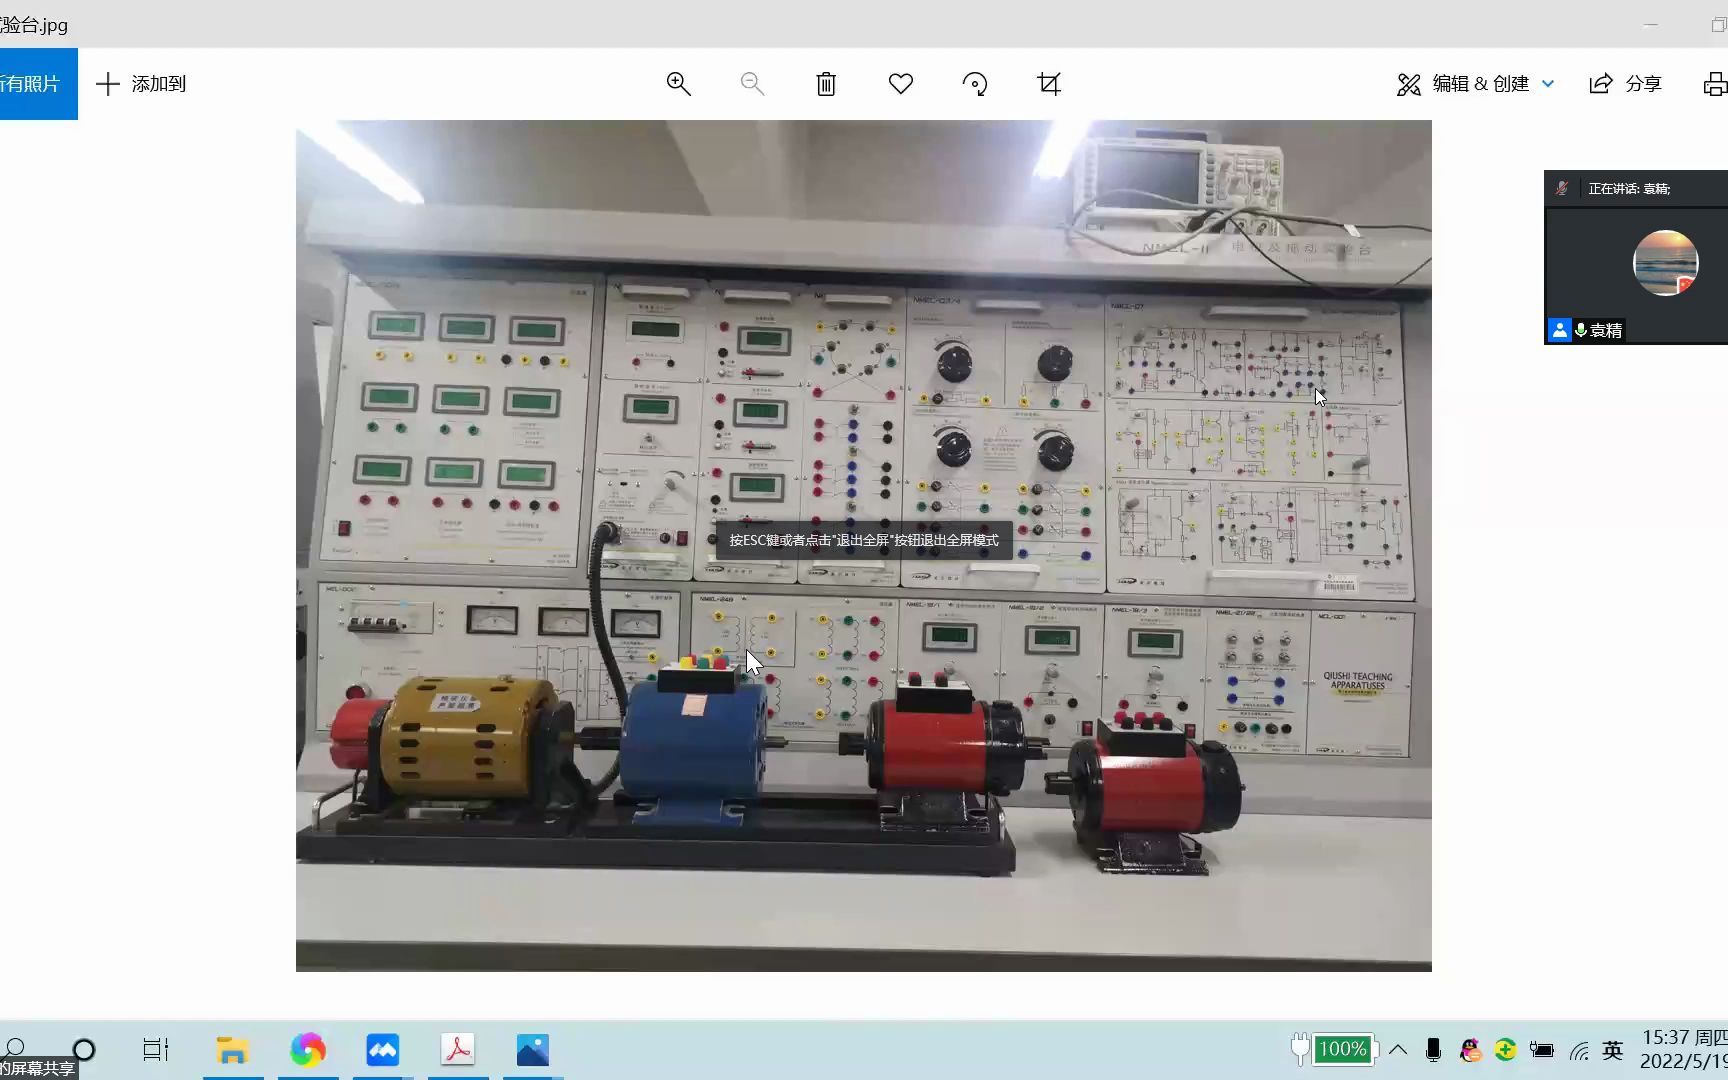Add photo to favorites with heart icon

[x=901, y=84]
